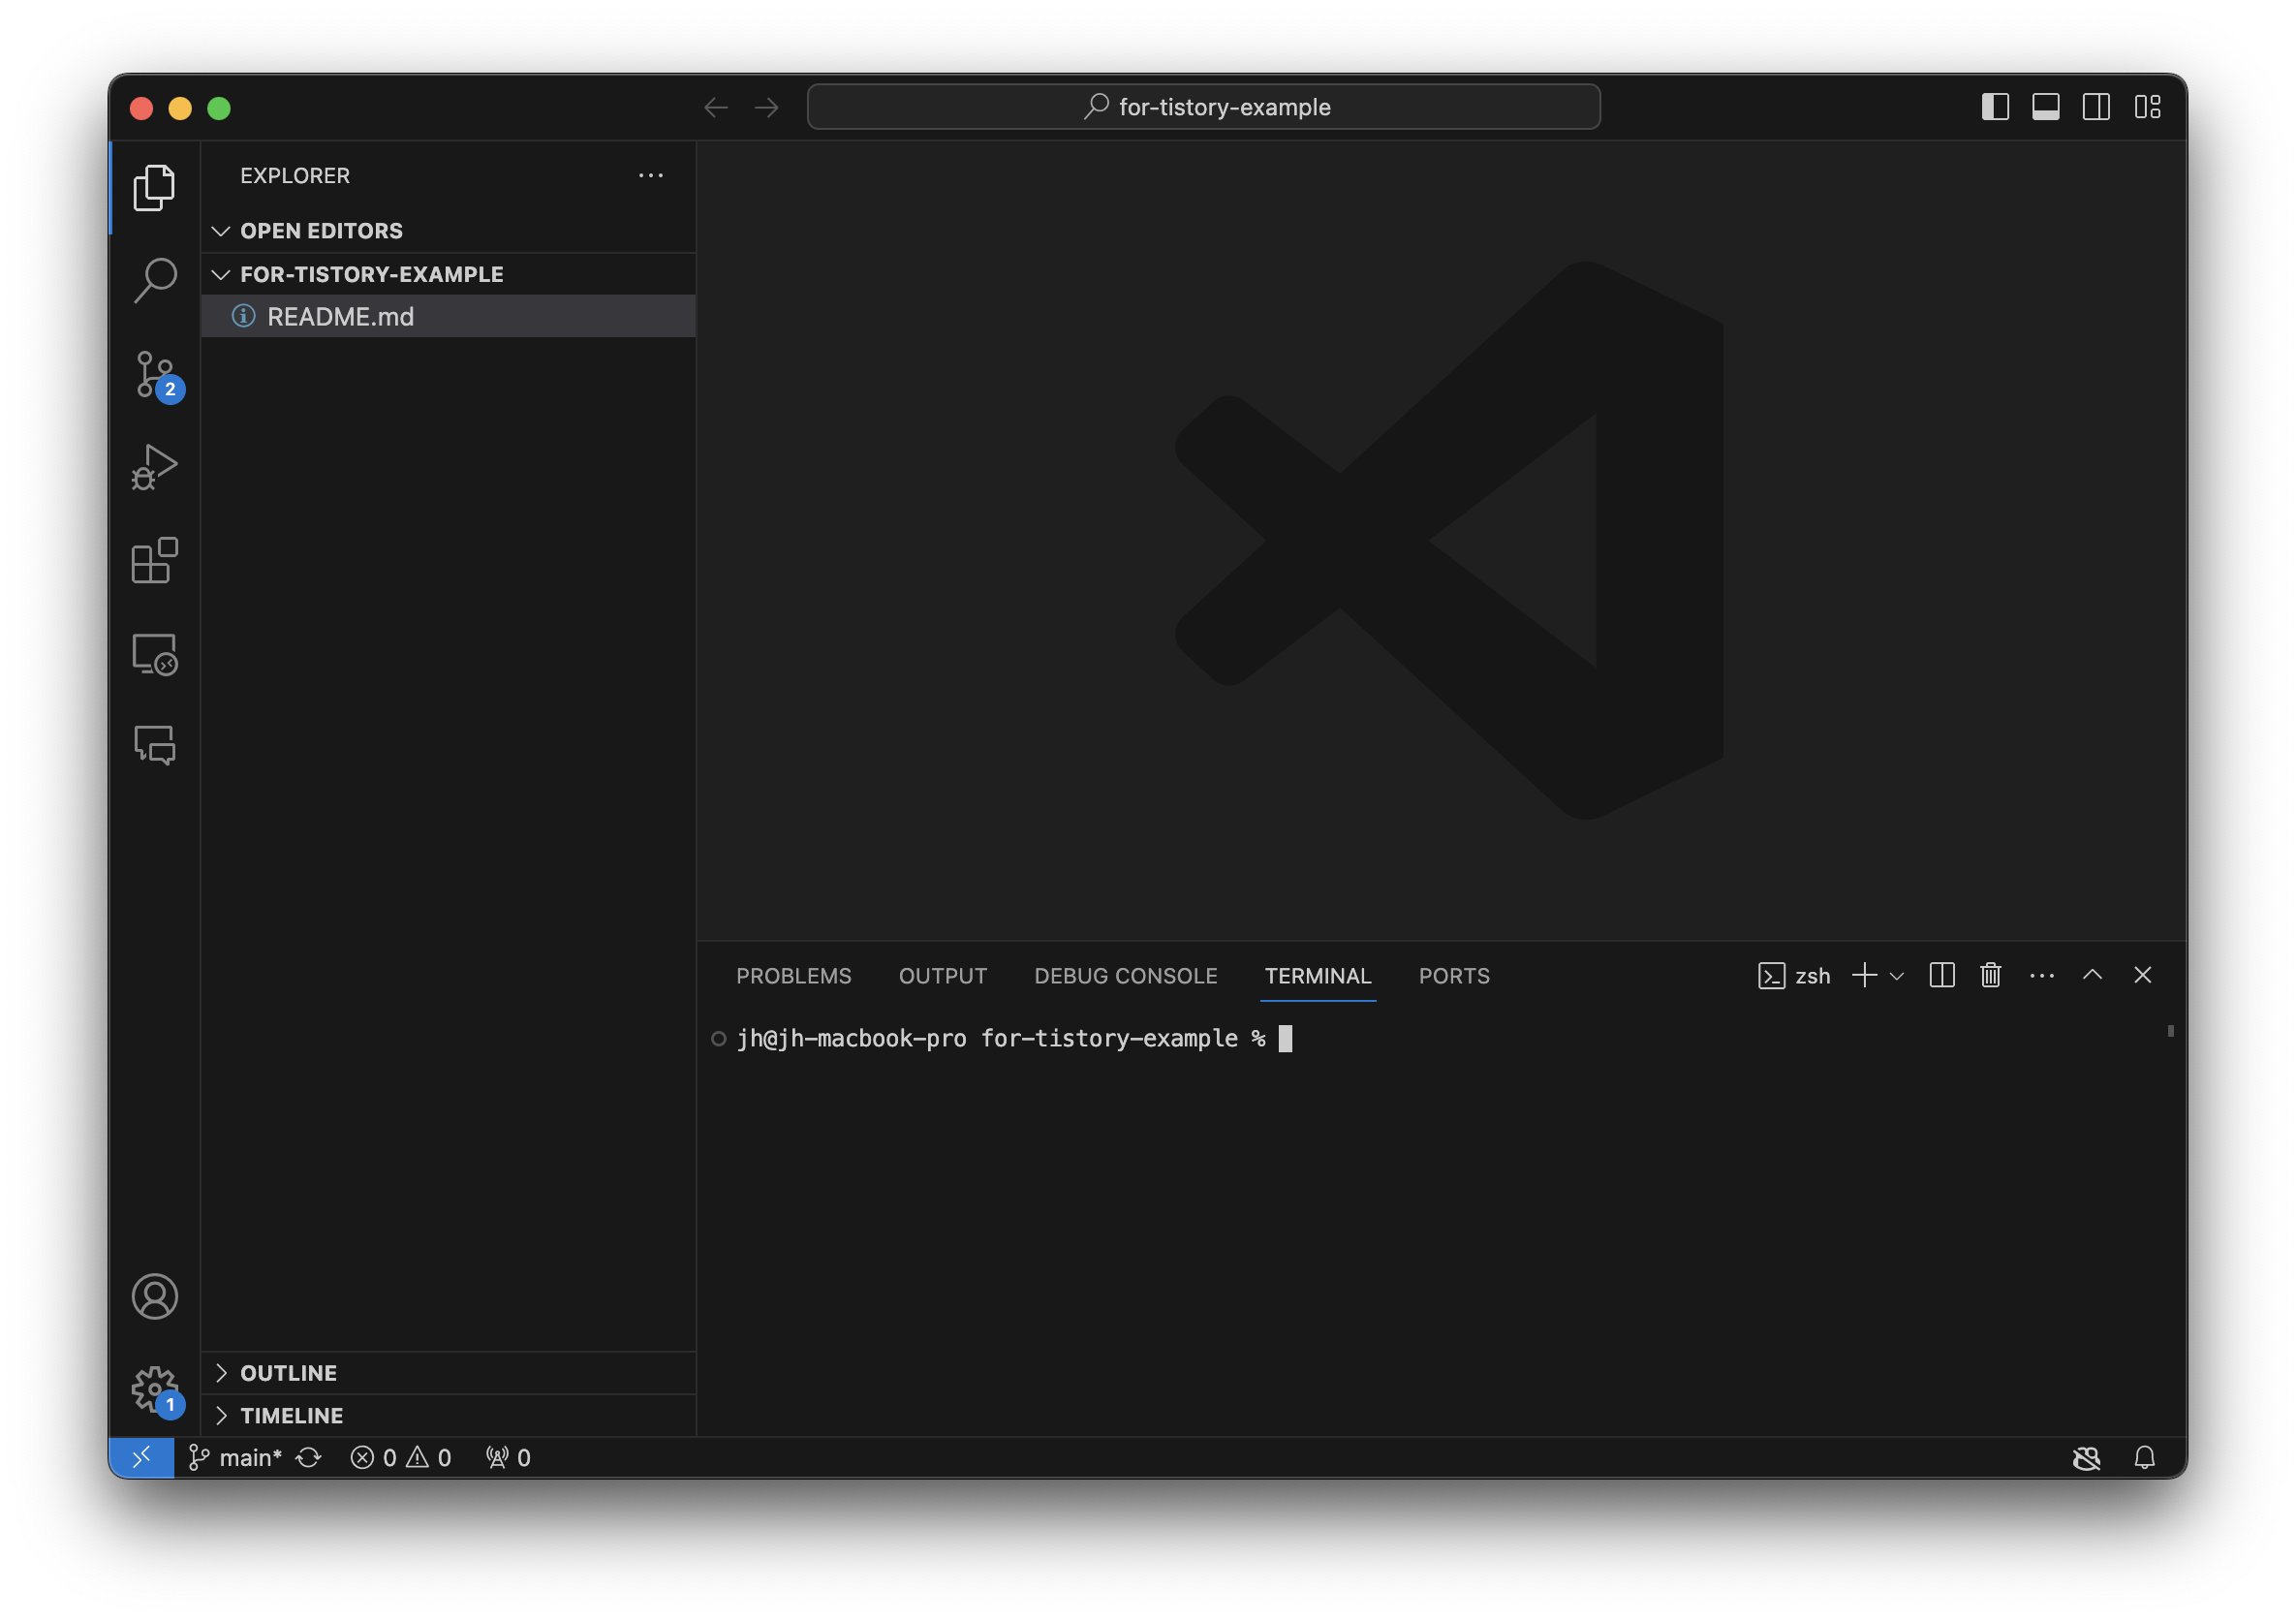The image size is (2296, 1622).
Task: Click the for-tistory-example command center search box
Action: (x=1203, y=107)
